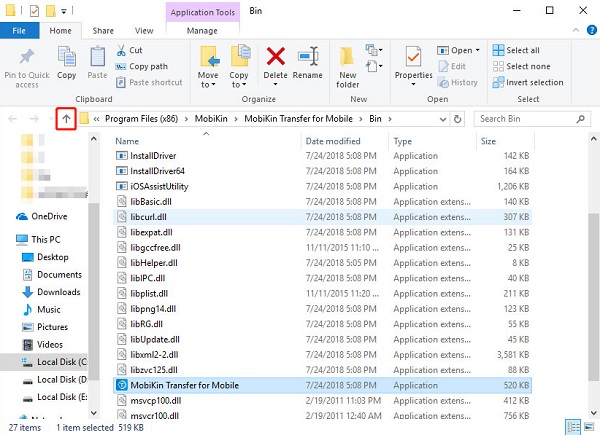Open the Move to menu

point(209,67)
